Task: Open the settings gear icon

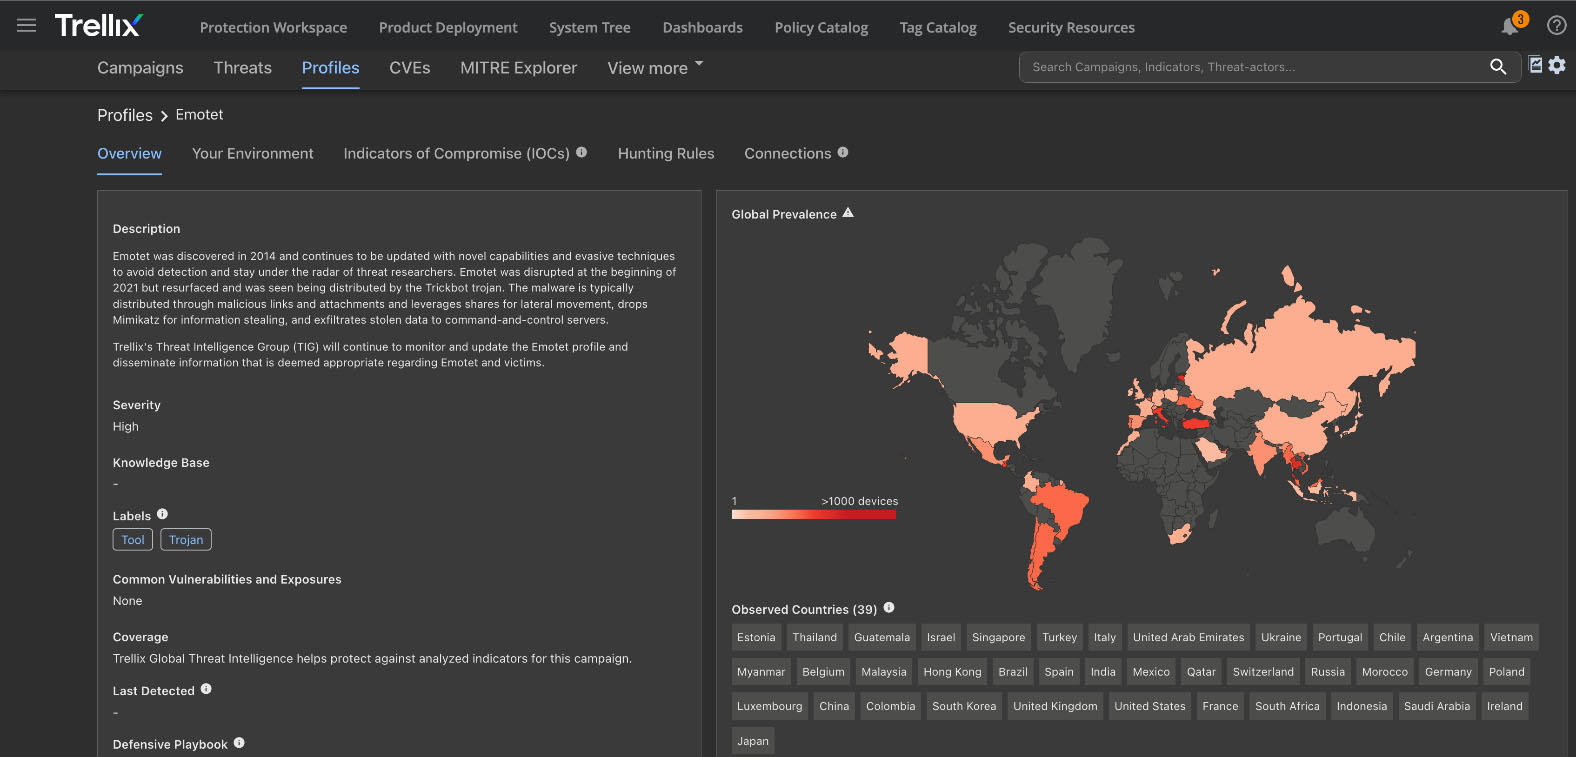Action: (1557, 65)
